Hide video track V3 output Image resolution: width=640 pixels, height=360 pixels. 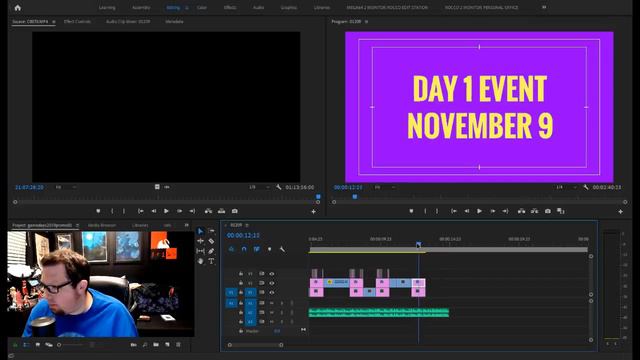[271, 274]
